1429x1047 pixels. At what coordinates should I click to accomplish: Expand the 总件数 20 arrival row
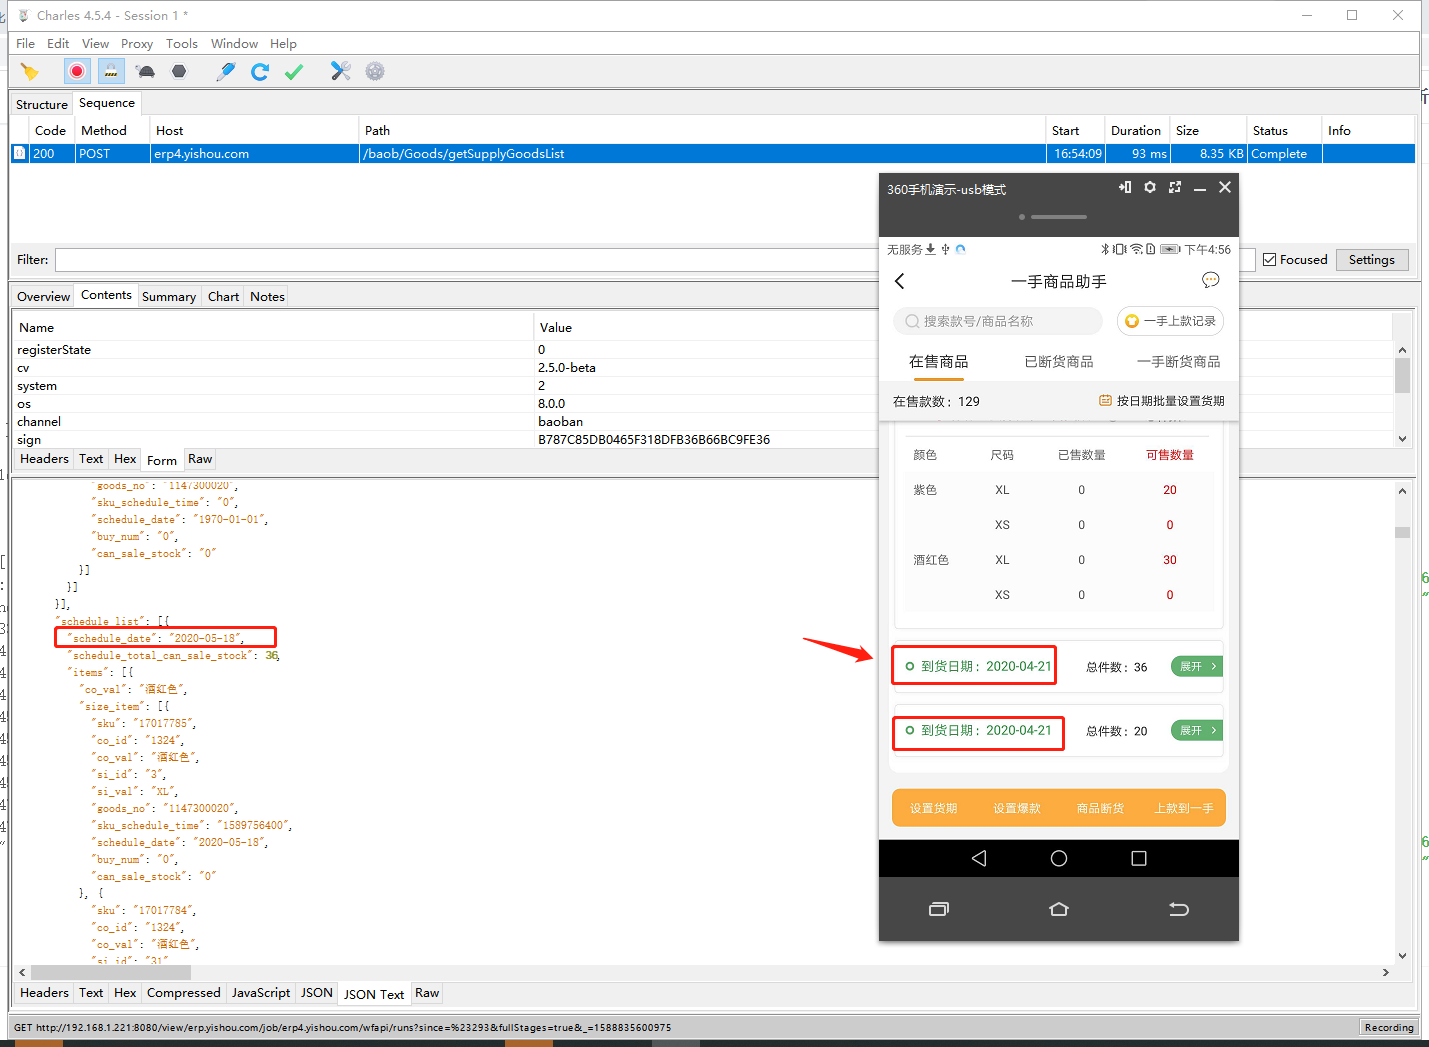pos(1197,730)
